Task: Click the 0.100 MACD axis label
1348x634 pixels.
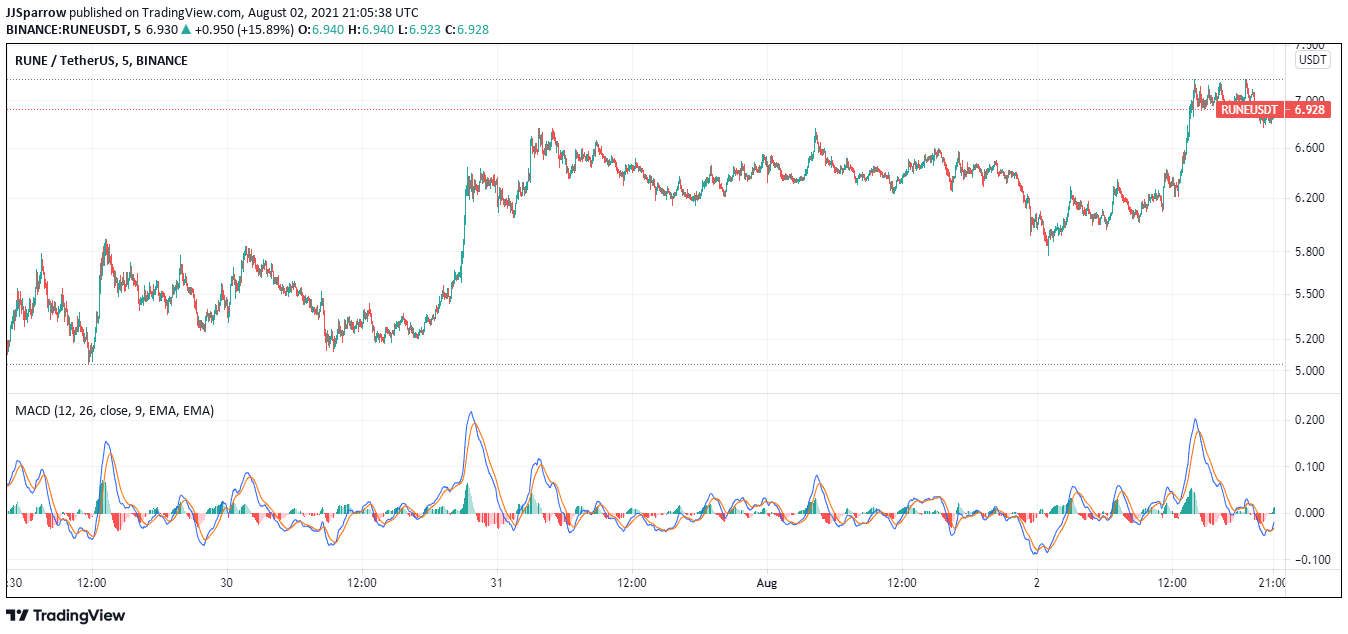Action: point(1309,467)
